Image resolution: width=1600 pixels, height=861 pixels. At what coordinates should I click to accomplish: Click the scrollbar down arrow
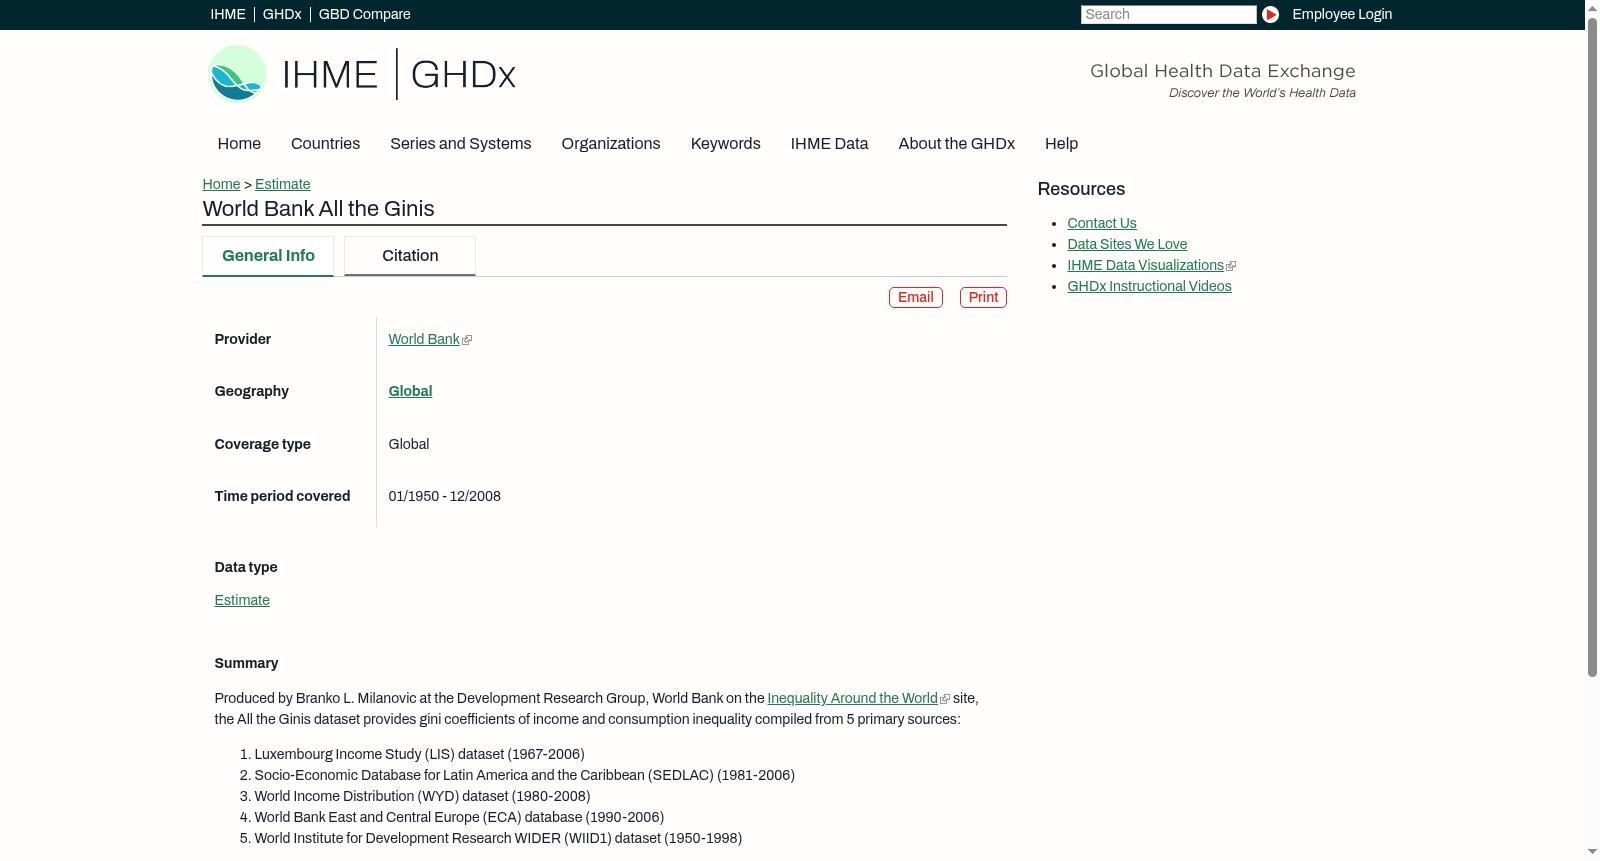point(1592,852)
